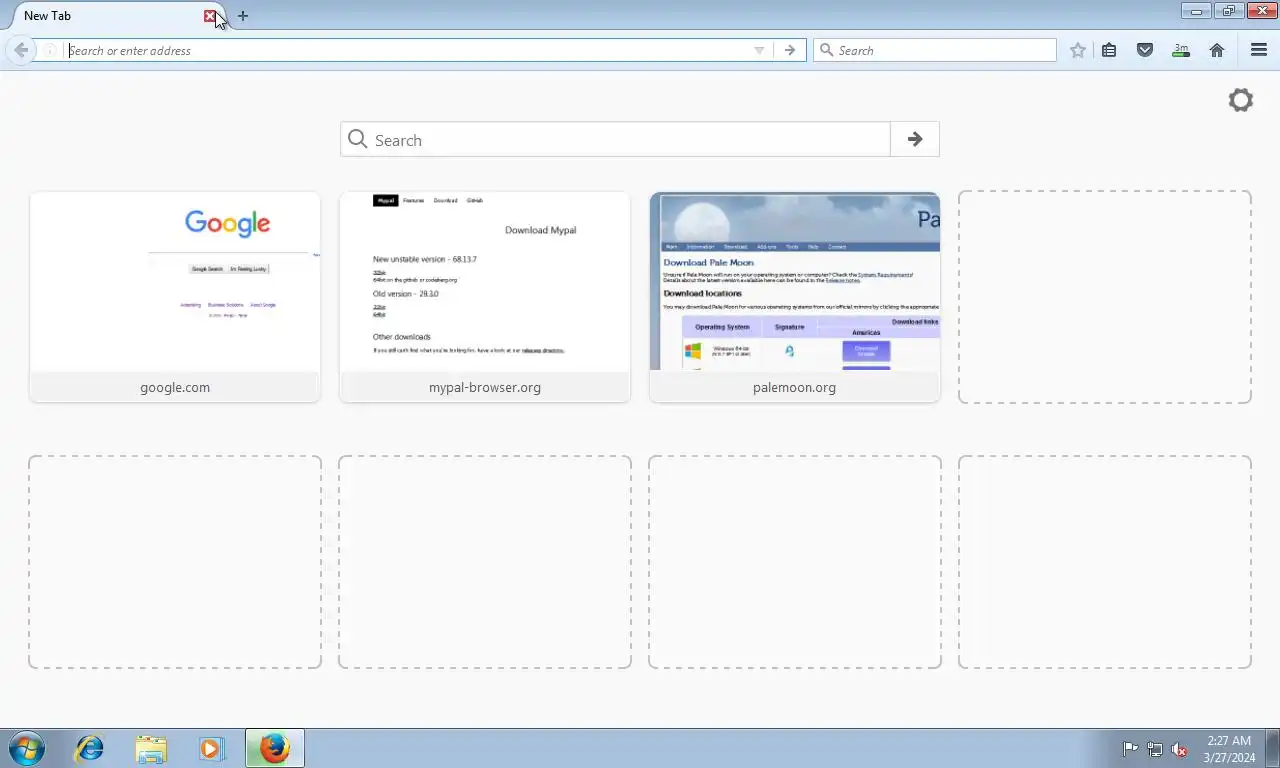Screen dimensions: 1280x768
Task: Minimize the browser window
Action: point(1196,11)
